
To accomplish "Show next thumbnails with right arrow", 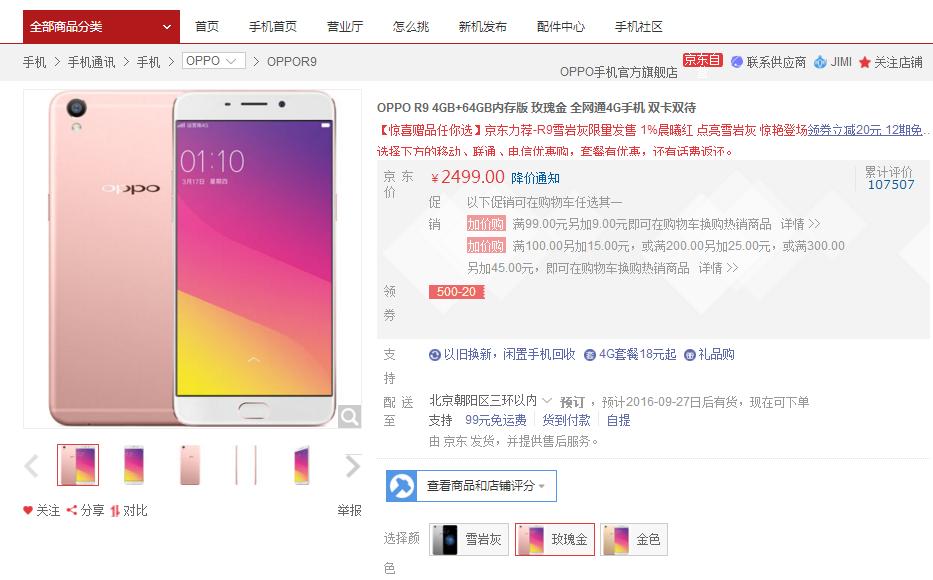I will [x=352, y=466].
